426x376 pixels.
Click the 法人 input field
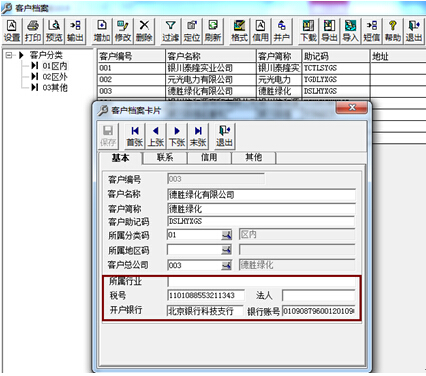(319, 295)
